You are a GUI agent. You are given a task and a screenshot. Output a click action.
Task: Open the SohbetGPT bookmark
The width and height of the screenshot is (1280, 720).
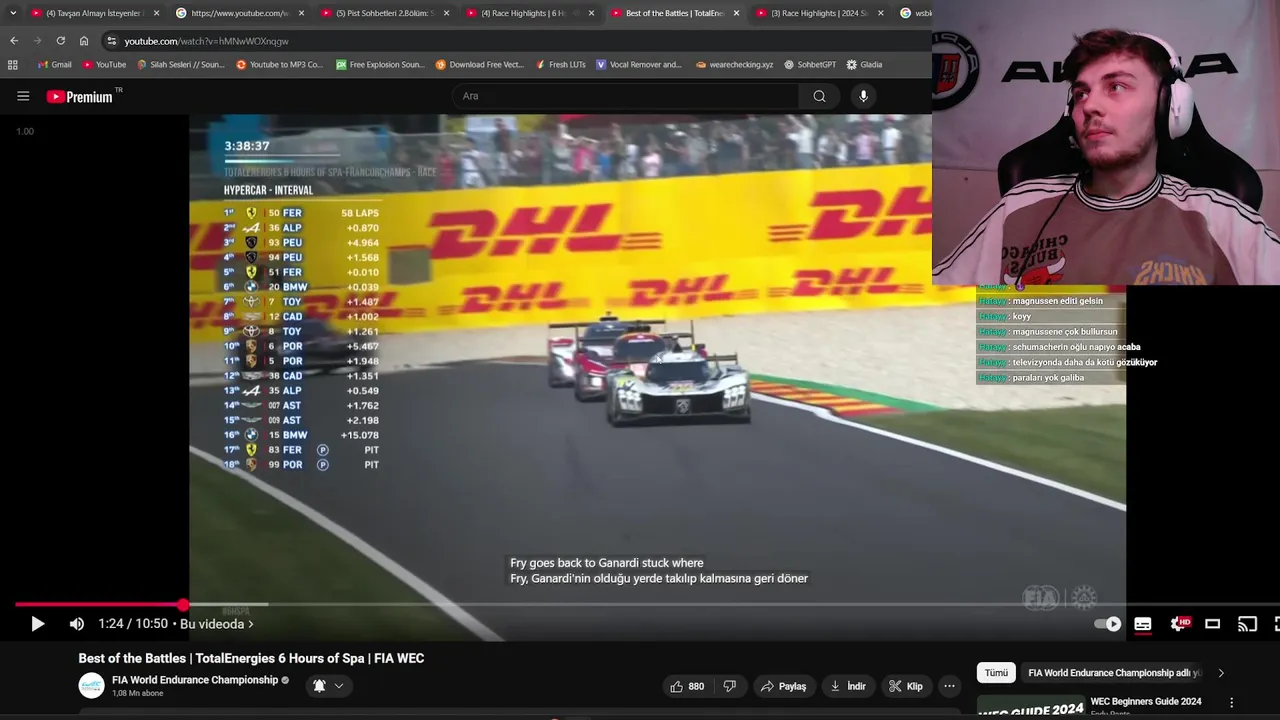point(810,64)
